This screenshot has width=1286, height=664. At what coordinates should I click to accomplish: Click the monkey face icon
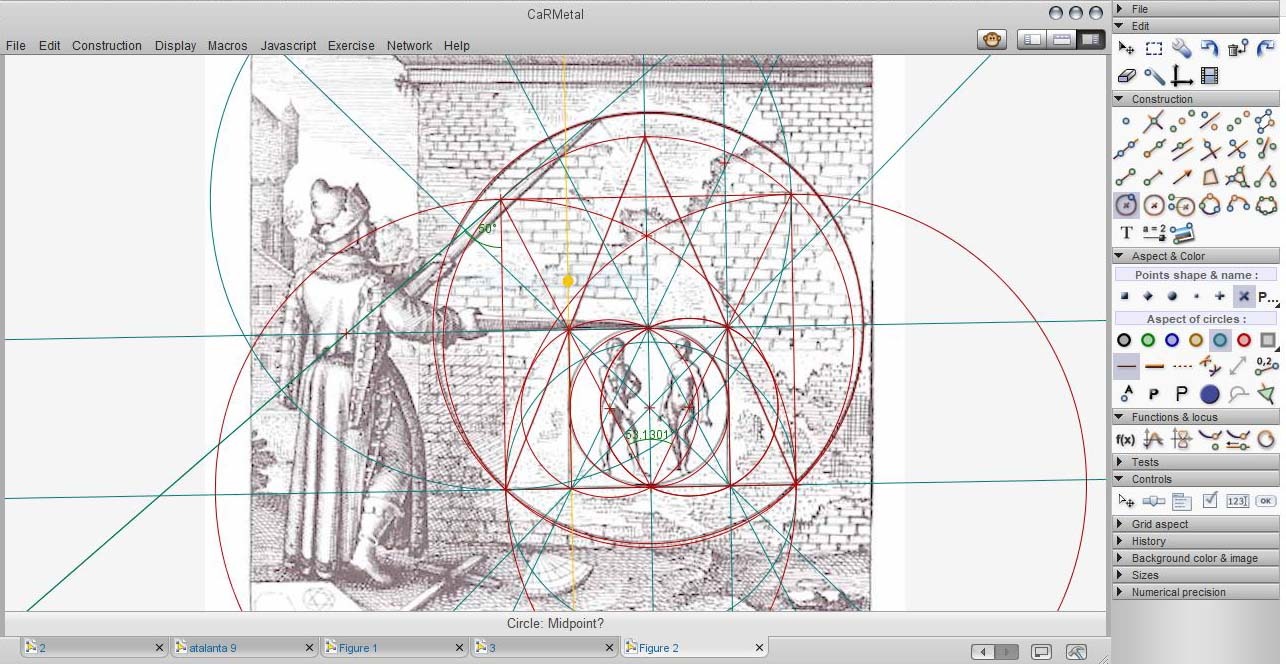click(992, 40)
